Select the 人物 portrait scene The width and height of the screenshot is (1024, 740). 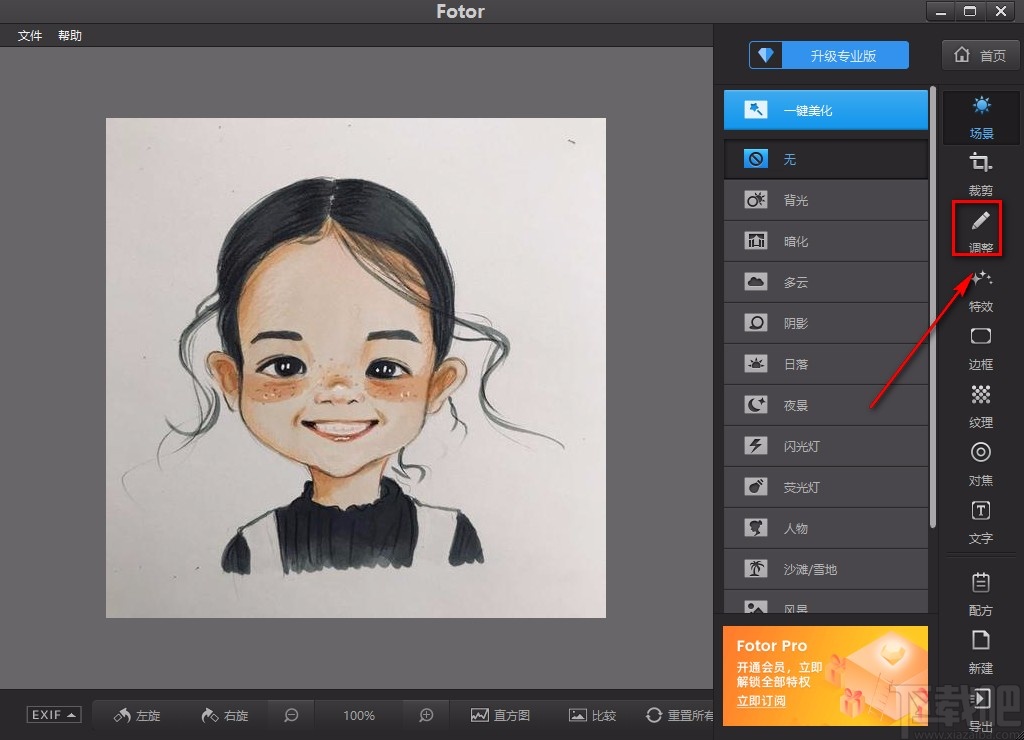click(825, 528)
